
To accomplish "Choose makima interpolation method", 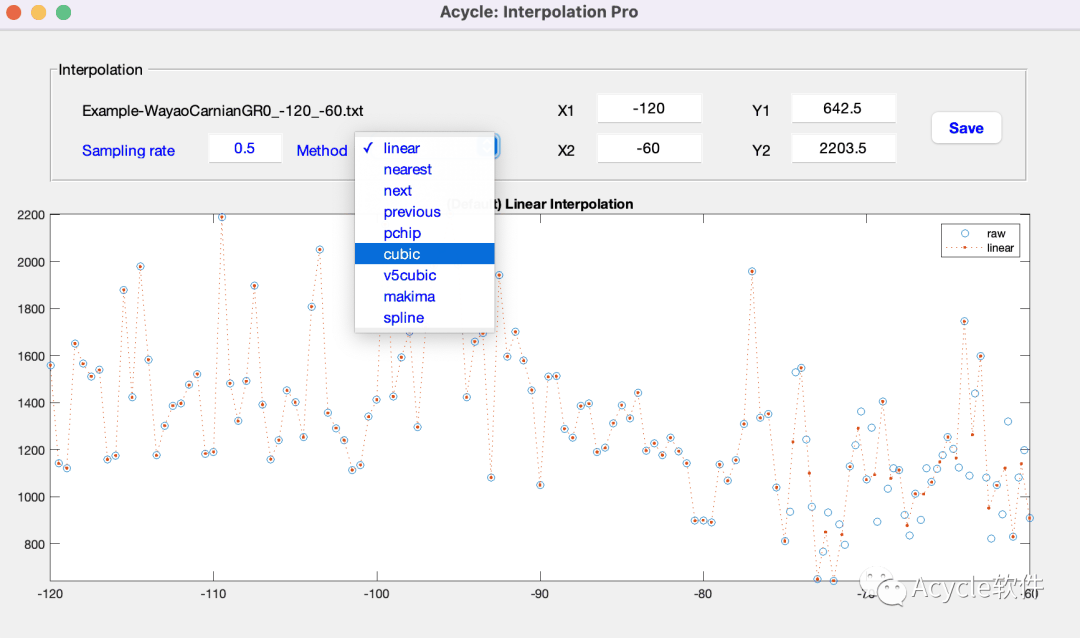I will [409, 296].
